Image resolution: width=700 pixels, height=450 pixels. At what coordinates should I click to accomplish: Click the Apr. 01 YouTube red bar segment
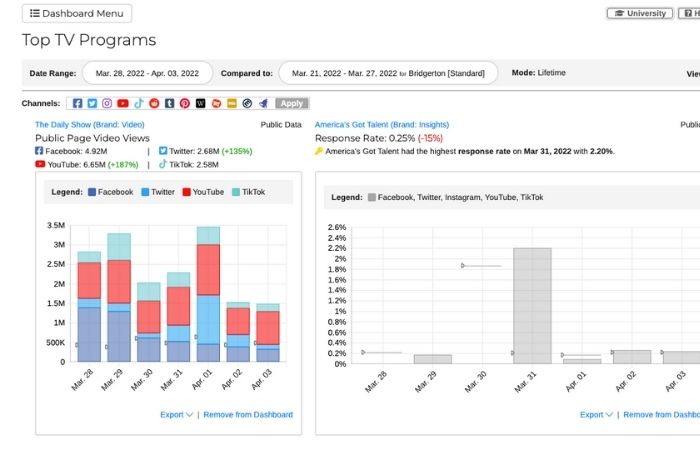pos(208,270)
